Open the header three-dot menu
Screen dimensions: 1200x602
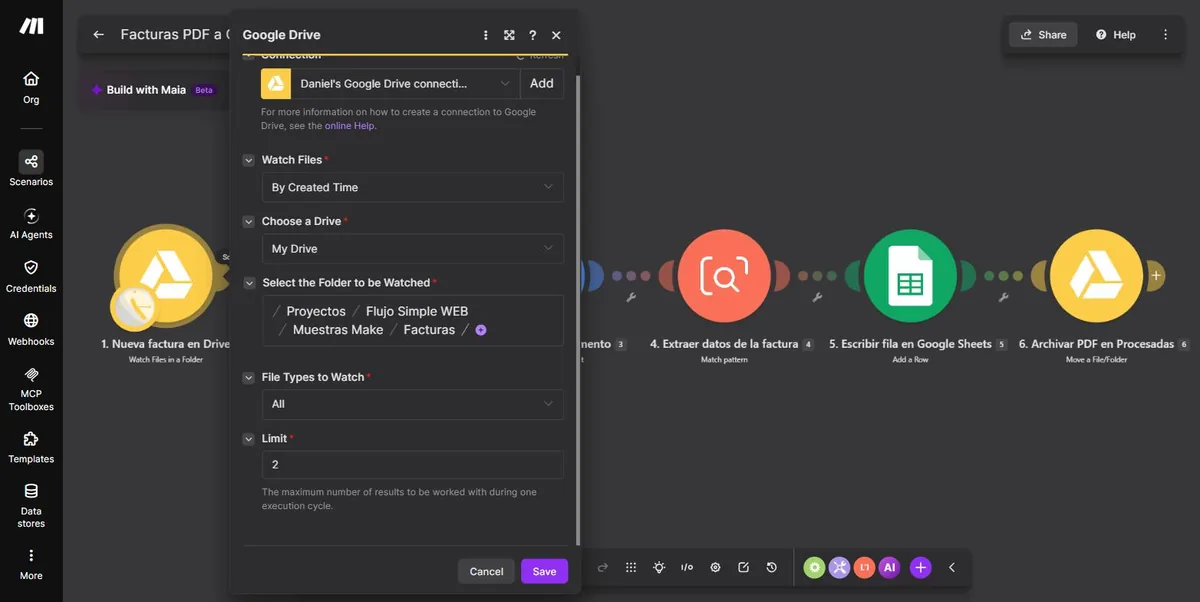[1165, 34]
